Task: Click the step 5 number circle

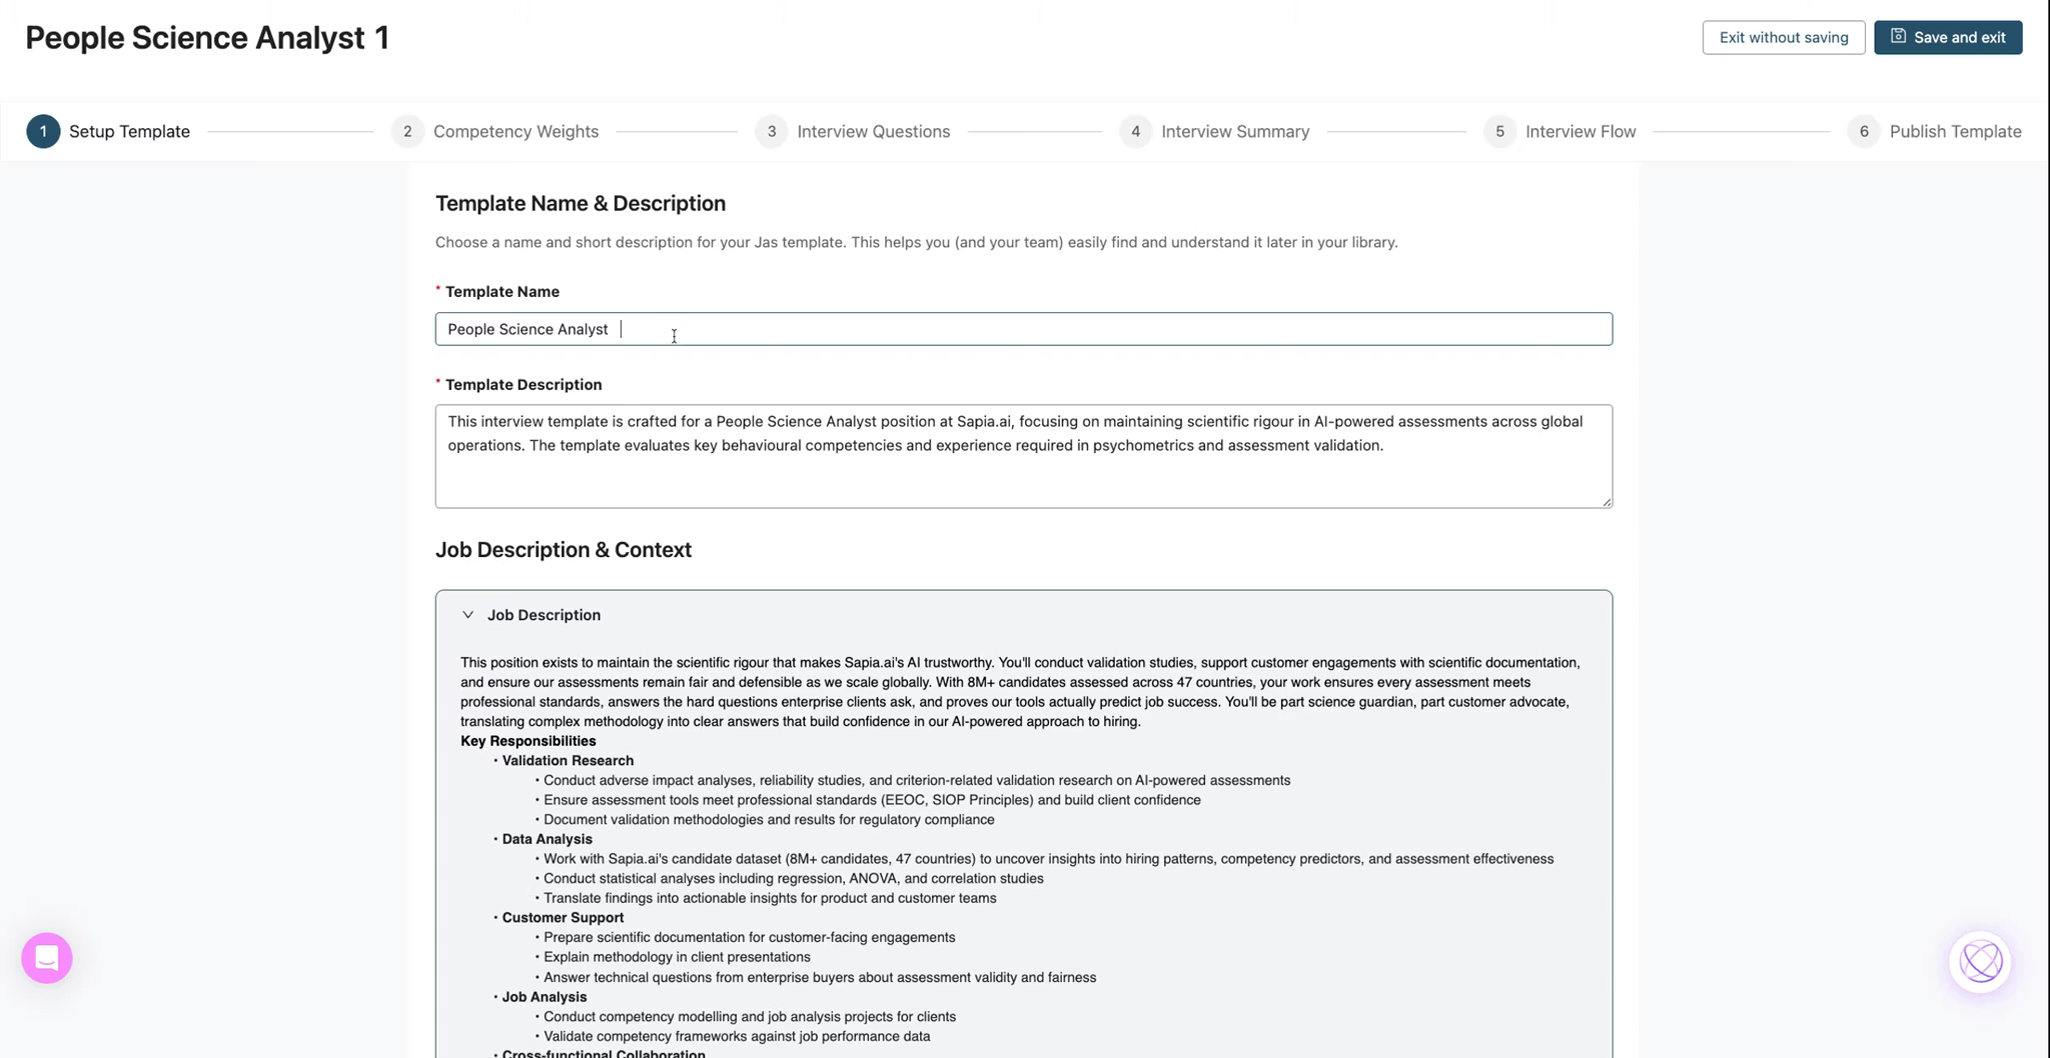Action: [x=1499, y=131]
